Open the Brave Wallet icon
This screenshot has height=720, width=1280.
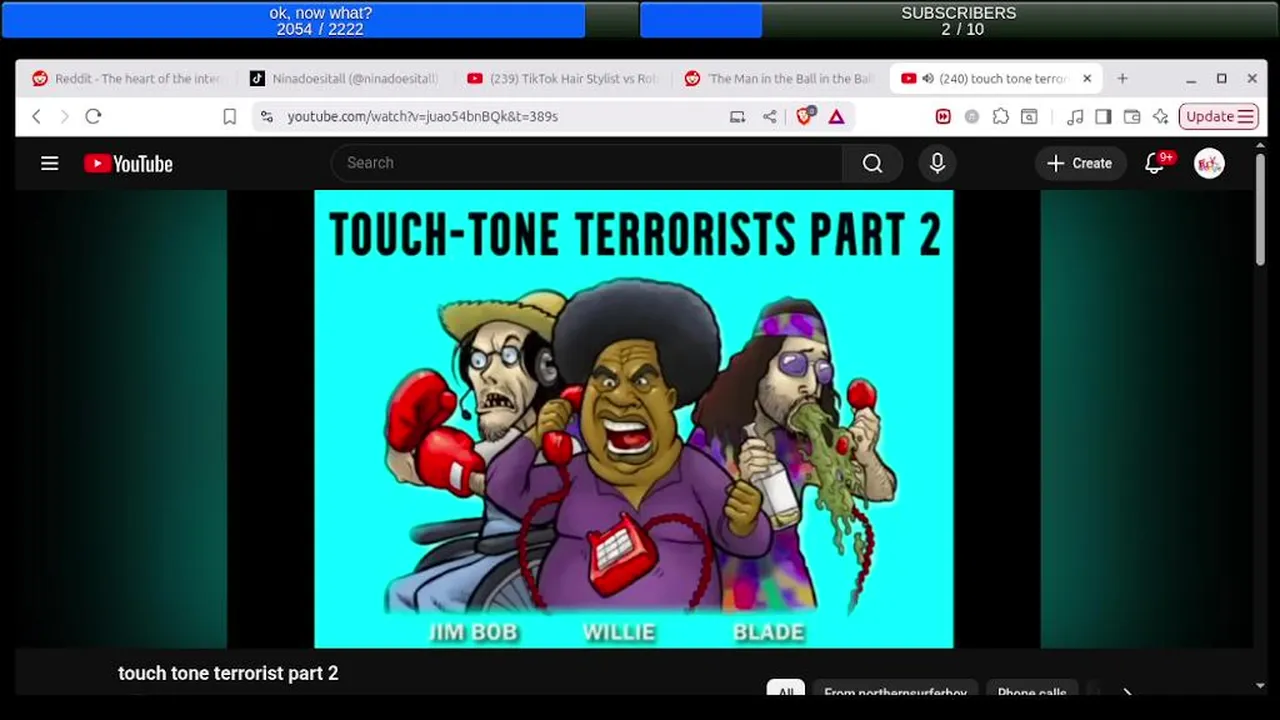[x=1132, y=117]
